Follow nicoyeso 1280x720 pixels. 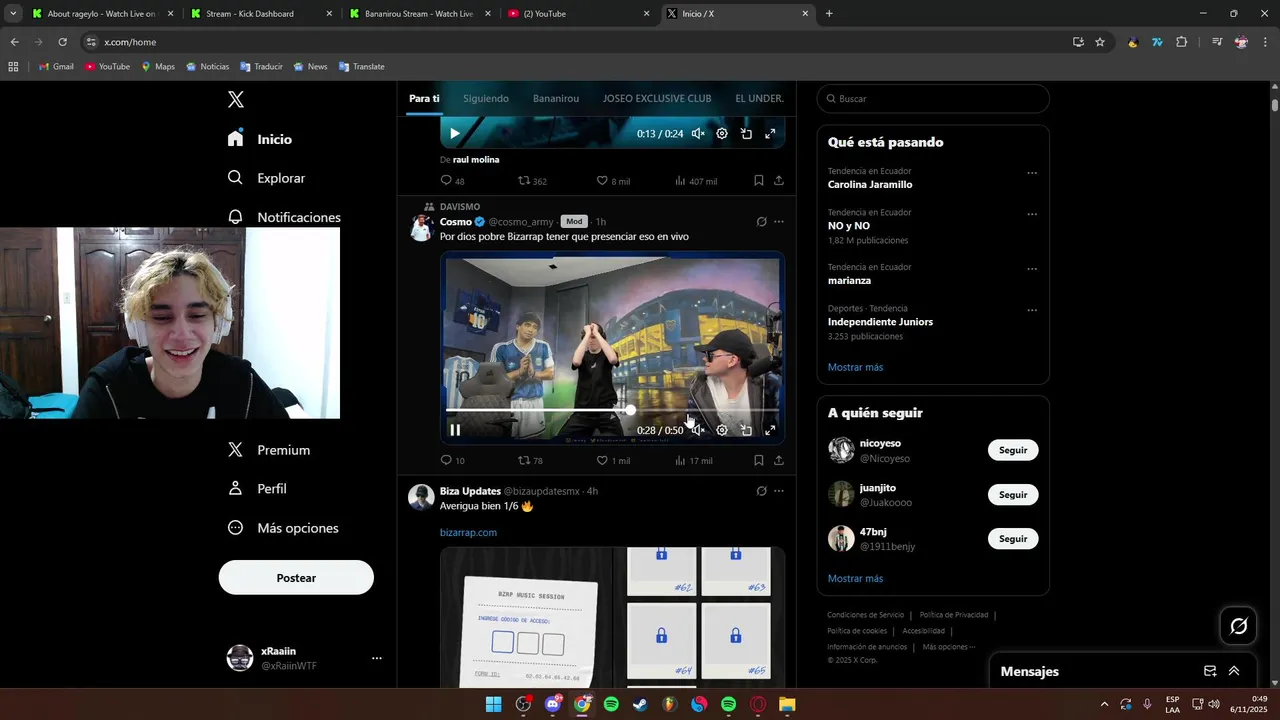pos(1013,450)
